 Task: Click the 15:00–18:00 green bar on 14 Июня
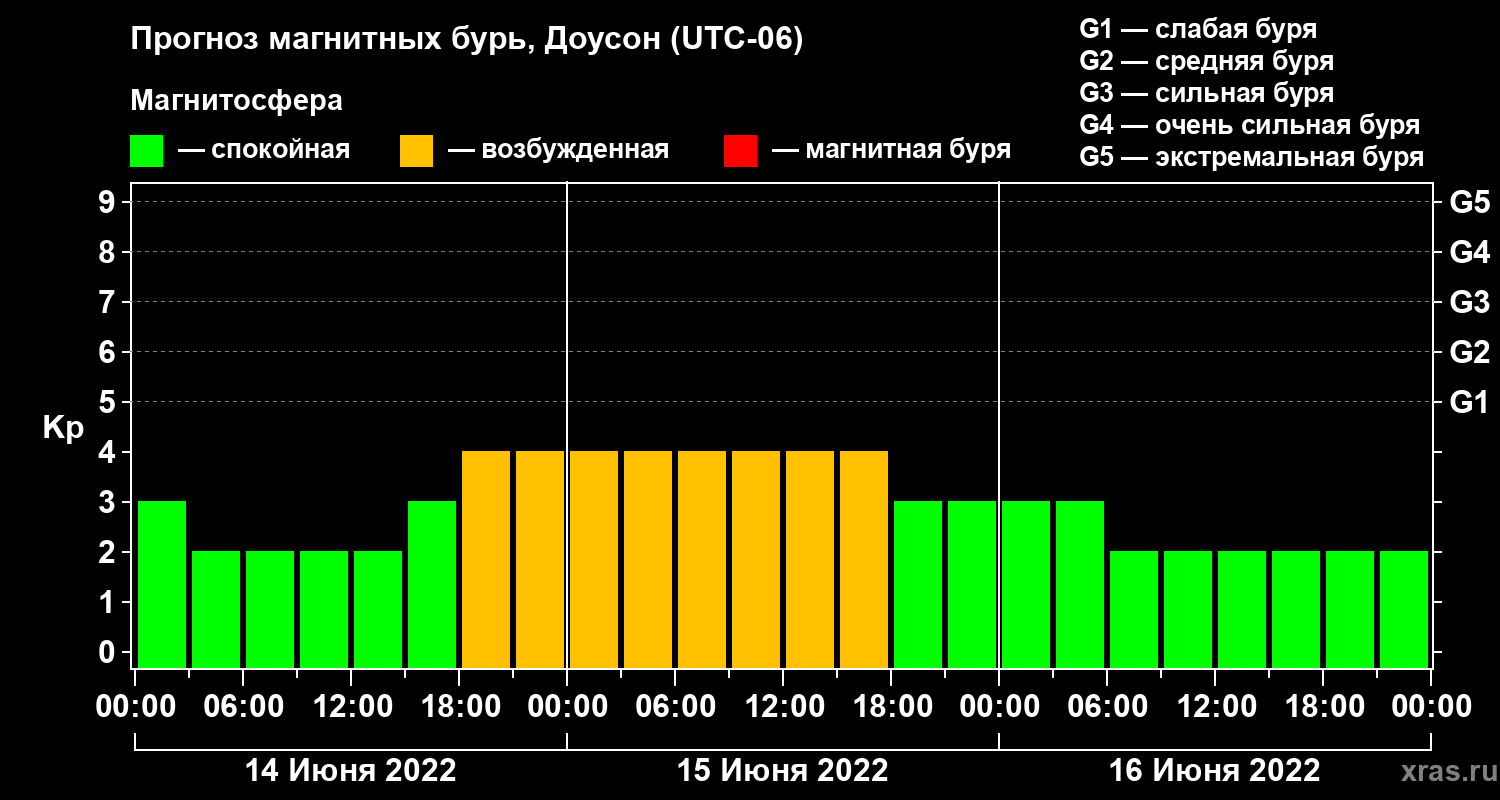click(x=432, y=585)
